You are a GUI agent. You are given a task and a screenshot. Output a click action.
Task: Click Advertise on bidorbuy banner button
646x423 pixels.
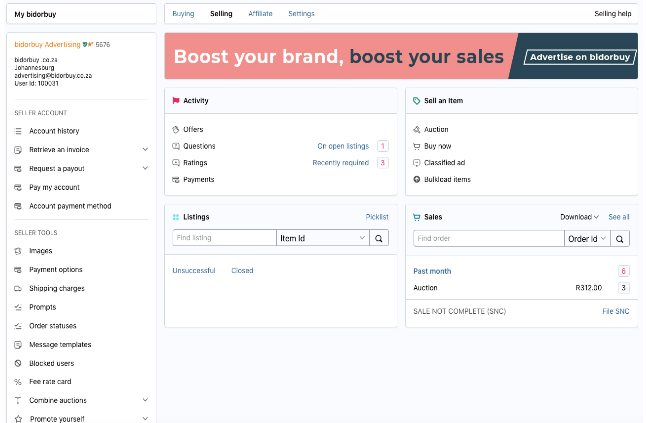580,57
